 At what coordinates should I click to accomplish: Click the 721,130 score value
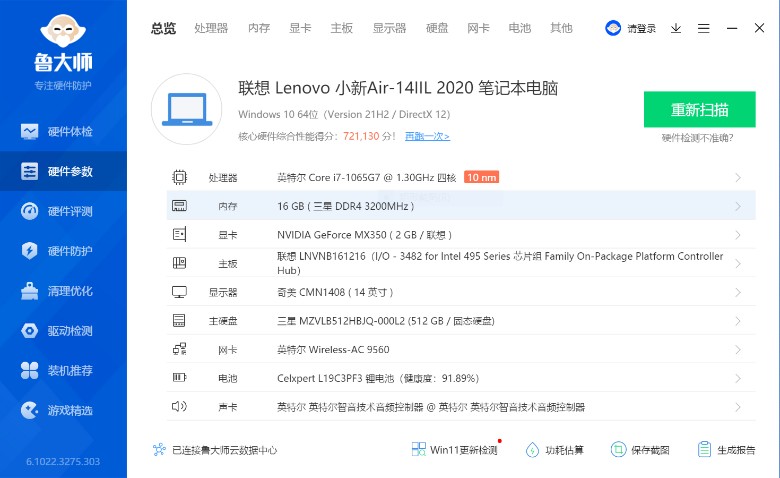tap(361, 136)
